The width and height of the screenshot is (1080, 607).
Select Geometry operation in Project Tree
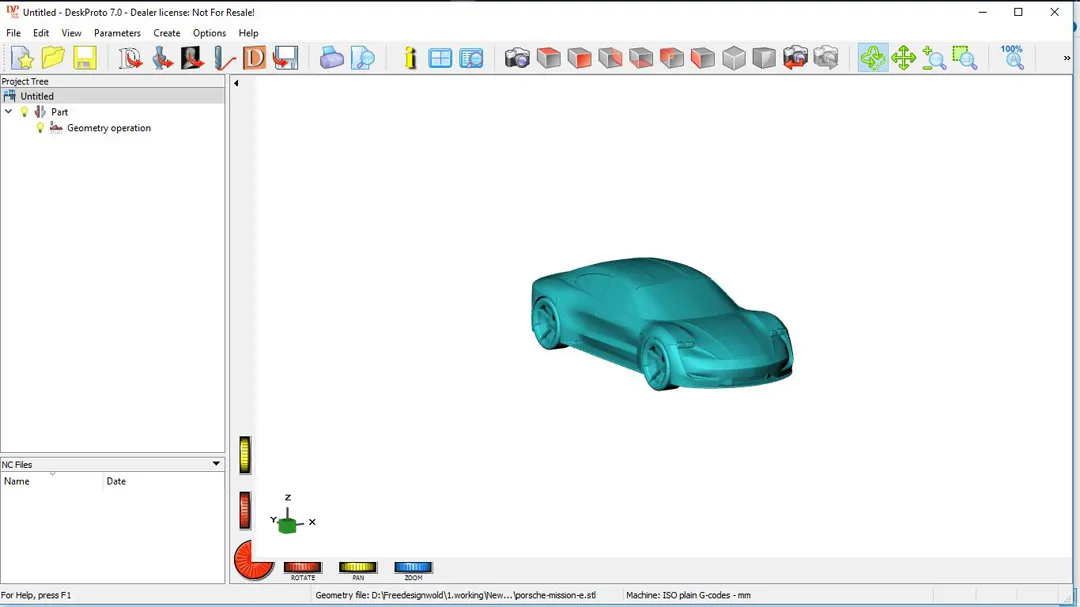(109, 127)
